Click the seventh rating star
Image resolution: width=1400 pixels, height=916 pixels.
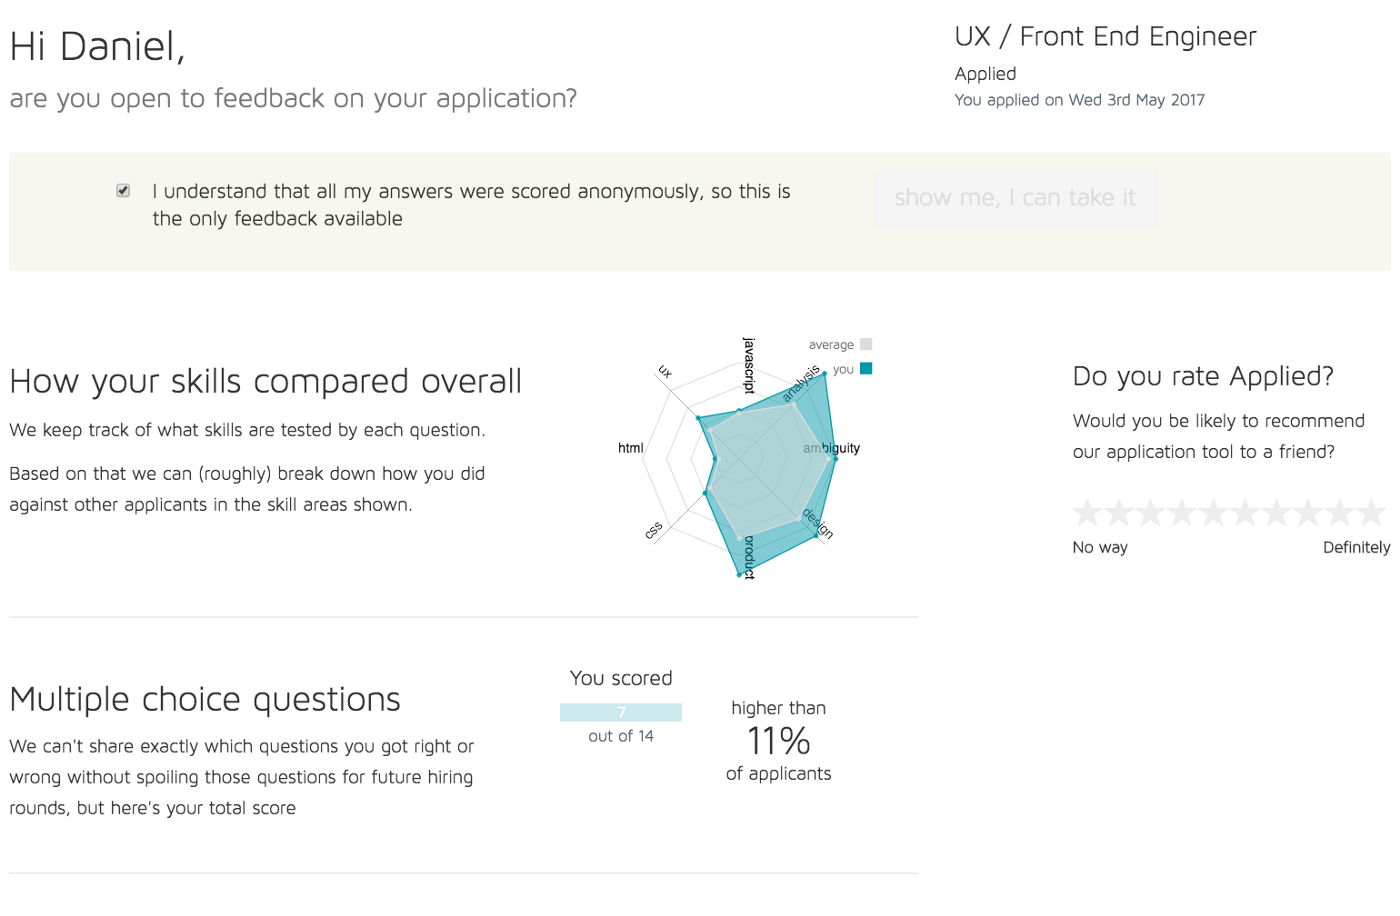click(x=1277, y=513)
